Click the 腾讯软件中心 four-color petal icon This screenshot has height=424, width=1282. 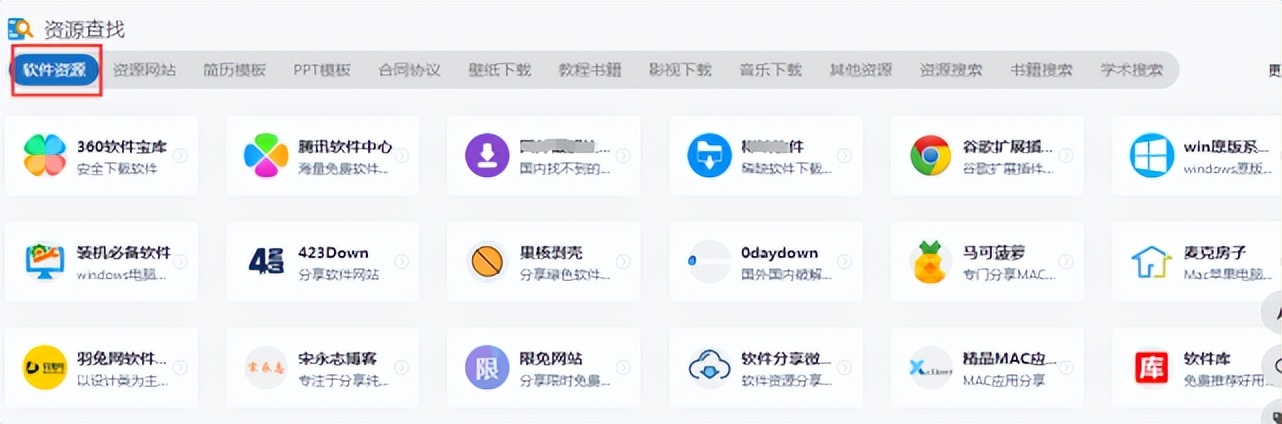coord(266,155)
